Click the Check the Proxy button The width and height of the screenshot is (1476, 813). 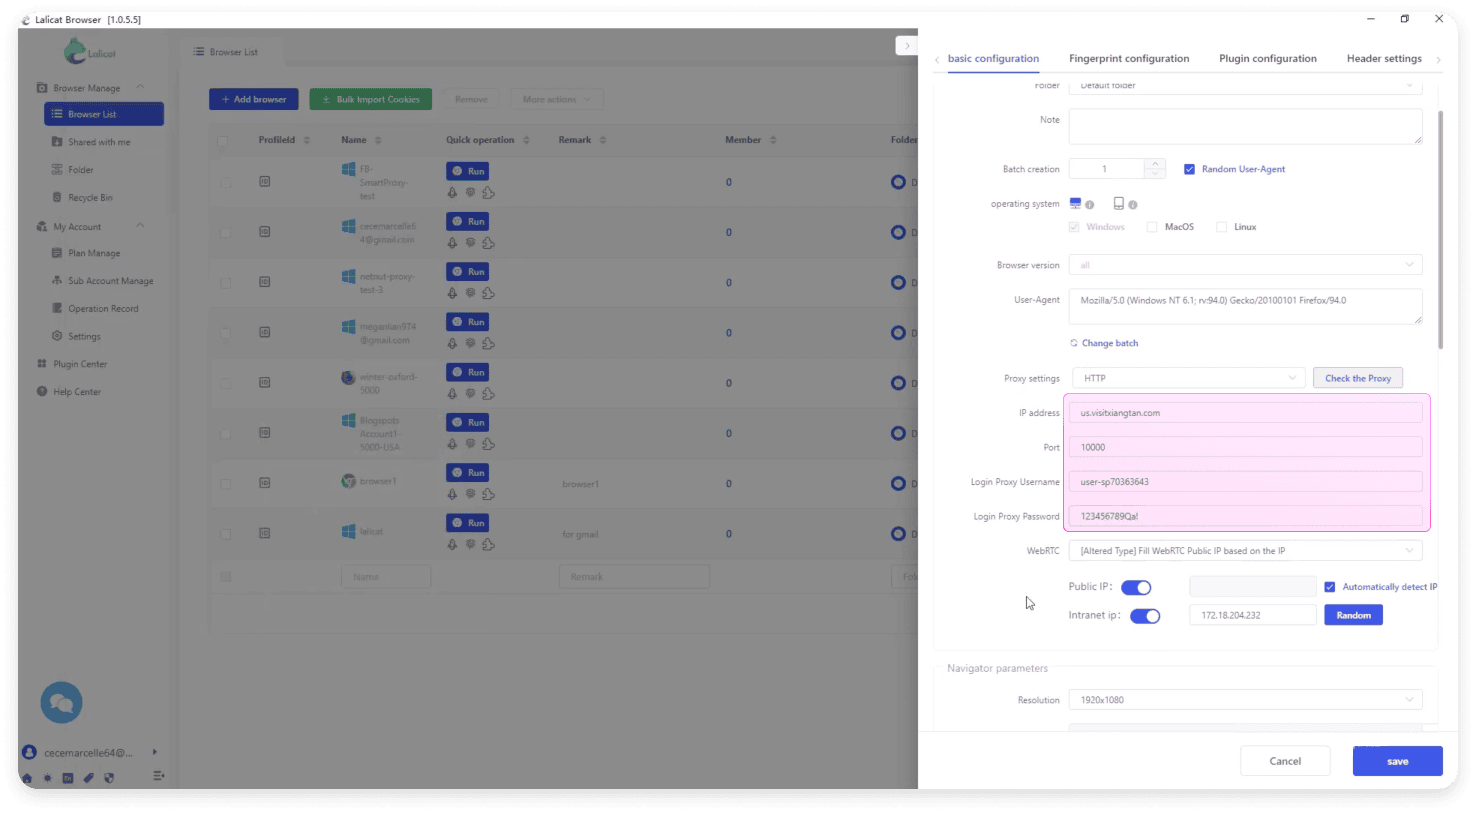click(1358, 378)
